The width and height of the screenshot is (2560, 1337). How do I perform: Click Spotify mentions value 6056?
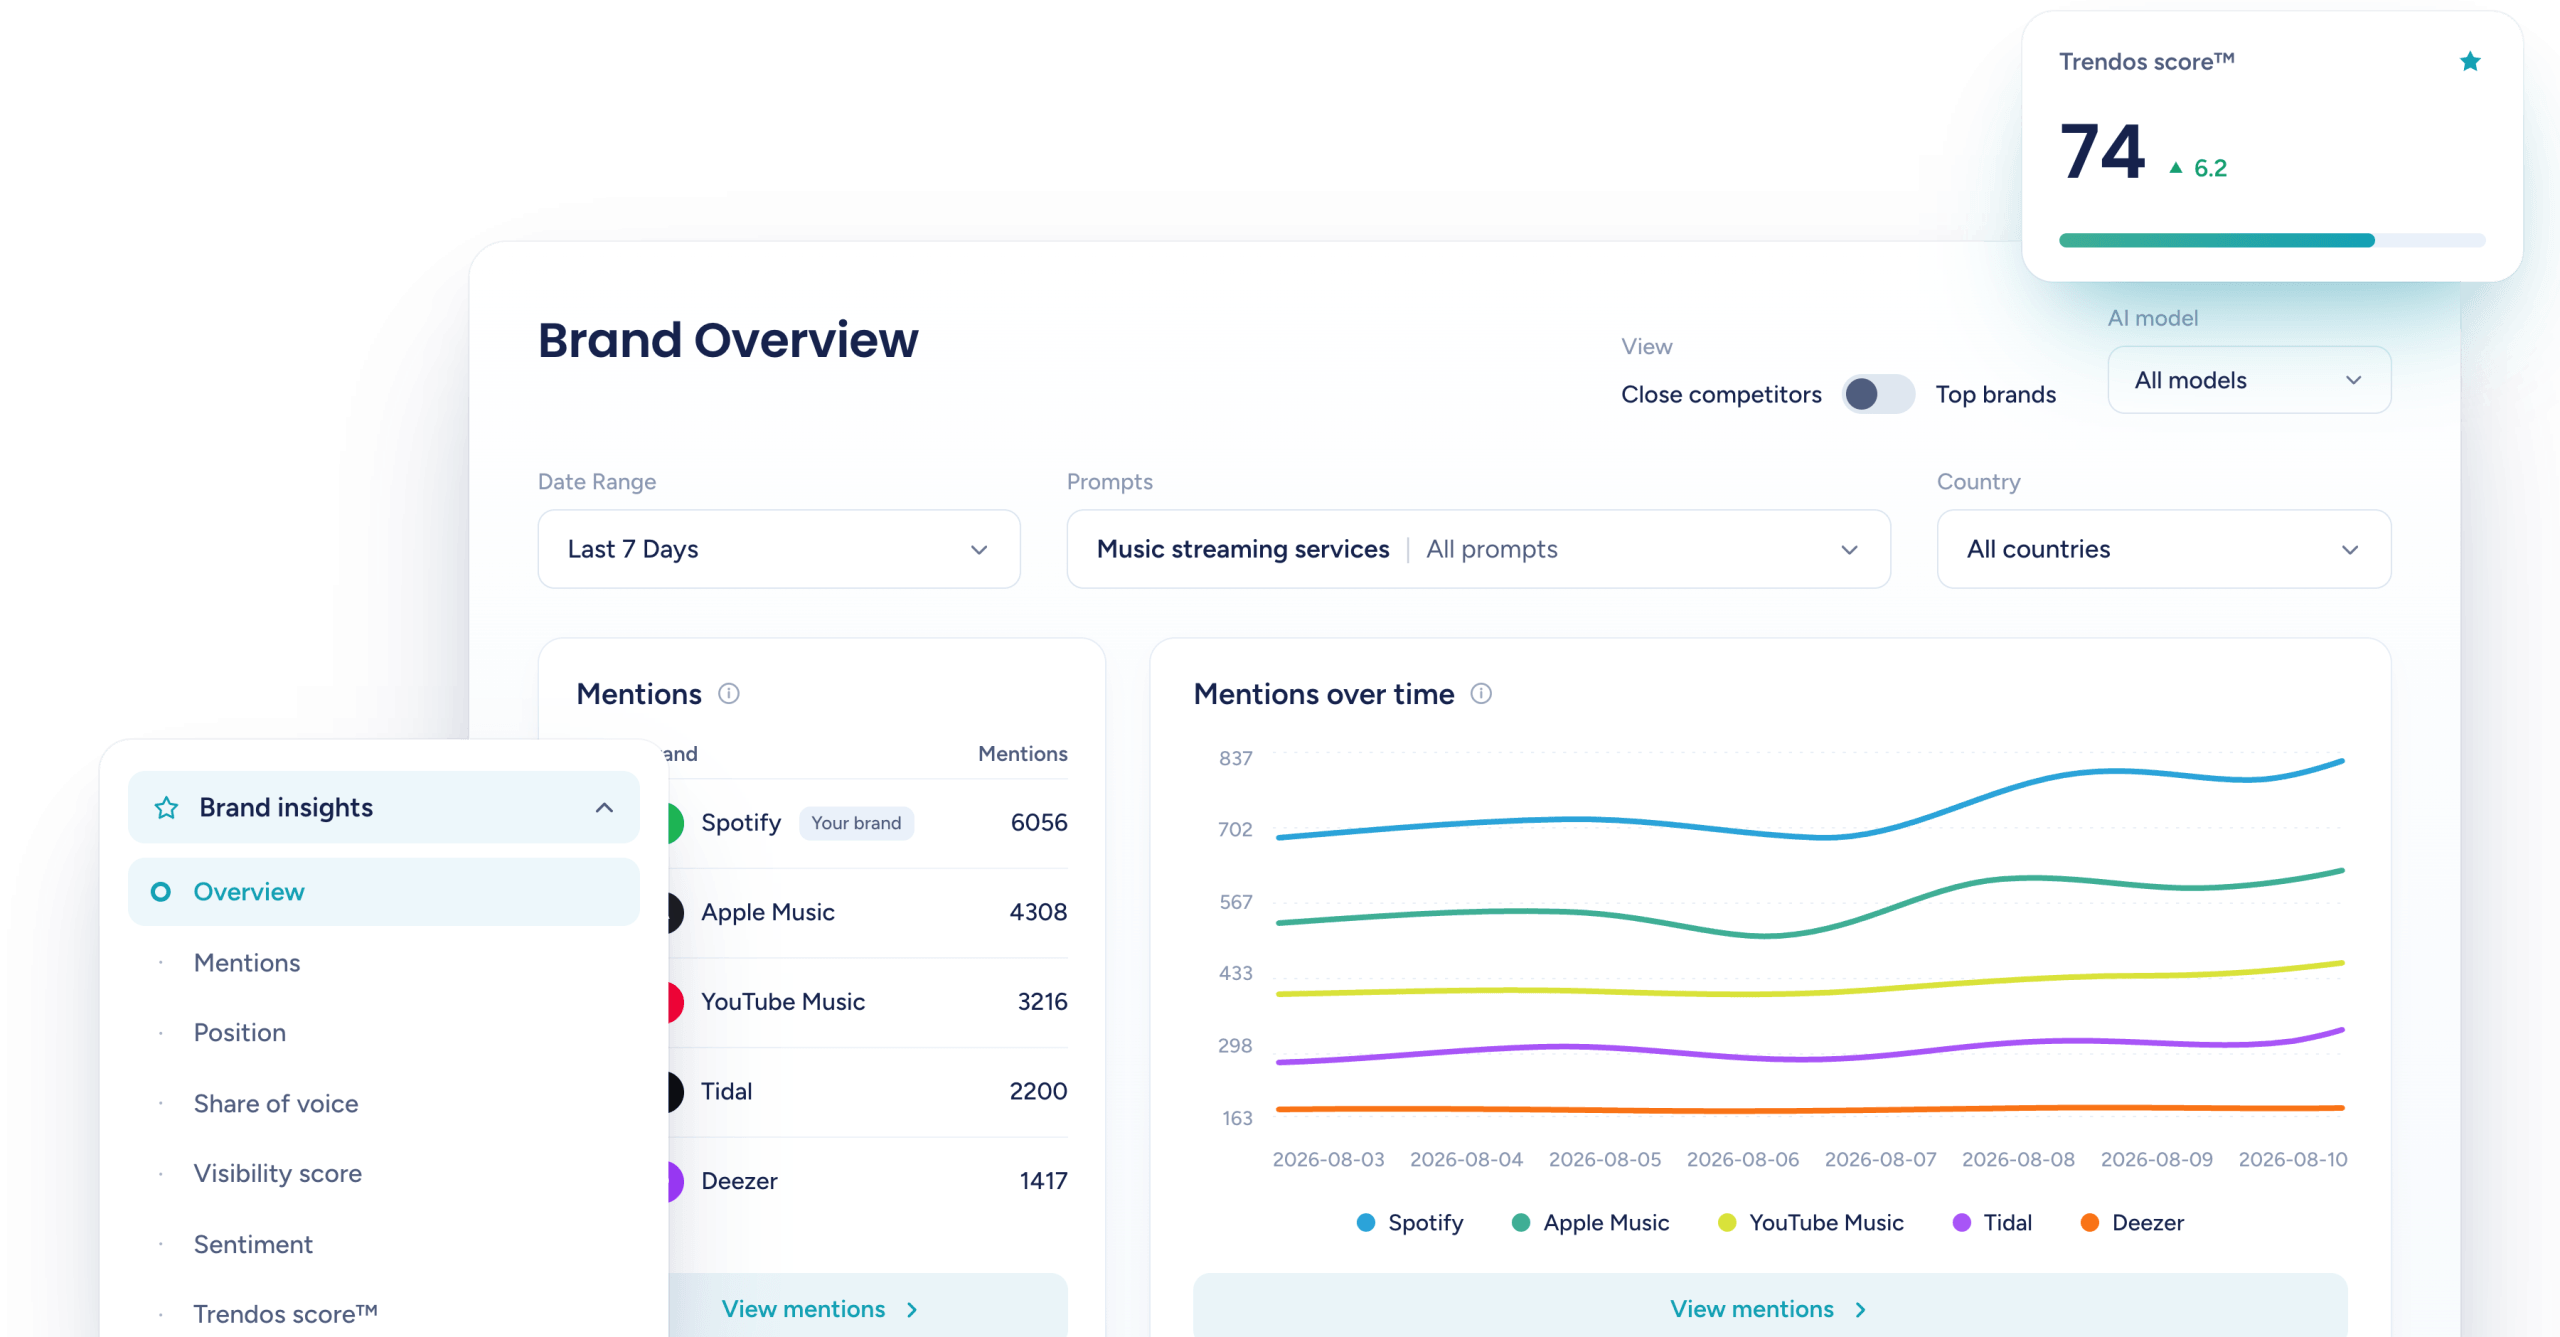coord(1039,823)
